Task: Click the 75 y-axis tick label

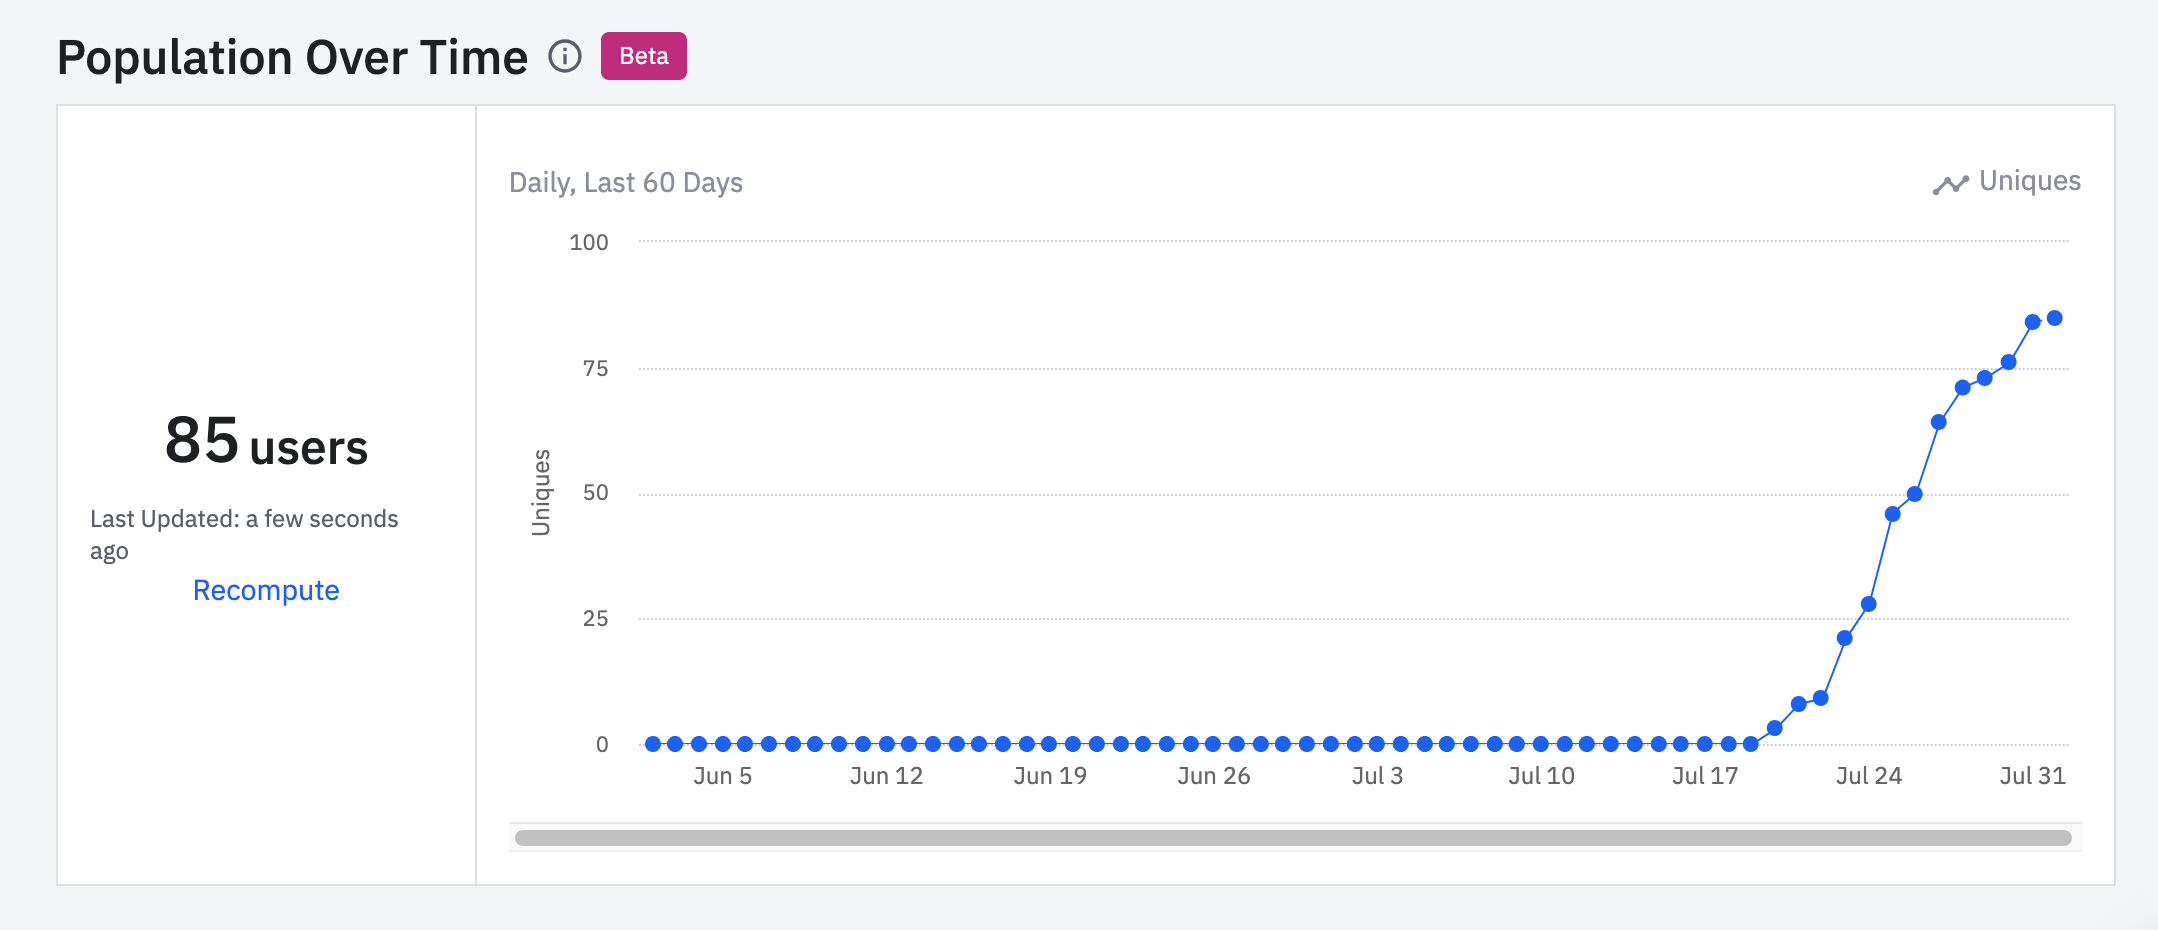Action: pyautogui.click(x=595, y=369)
